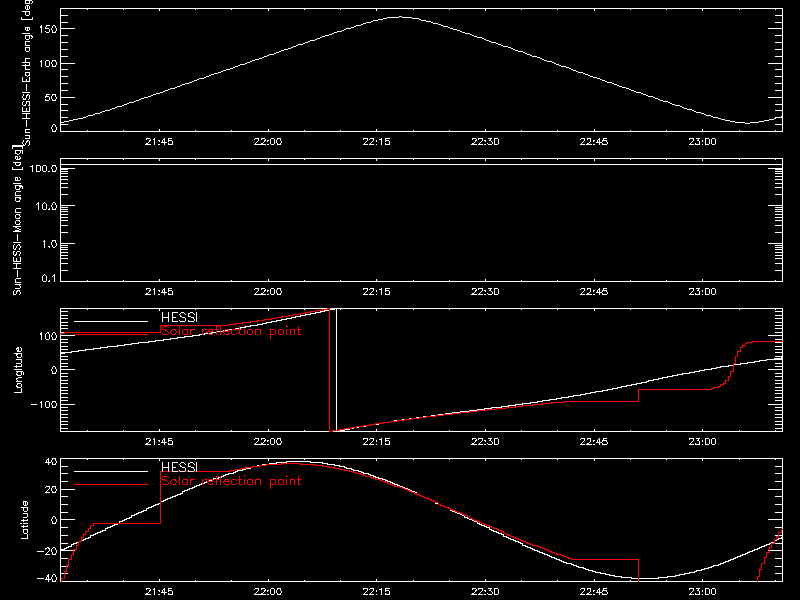Click Solar reflection point legend in Longitude plot
This screenshot has height=600, width=800.
tap(231, 331)
